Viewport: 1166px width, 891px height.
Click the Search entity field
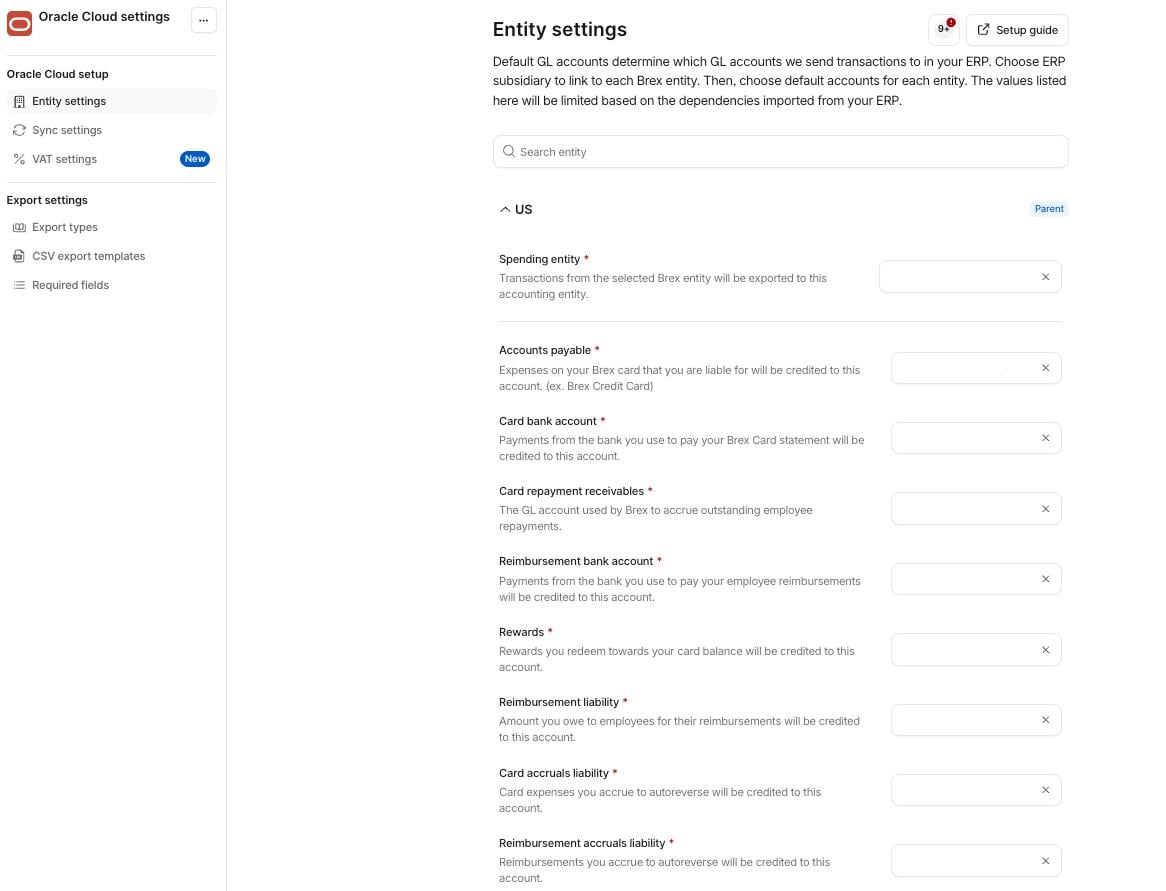pos(780,152)
